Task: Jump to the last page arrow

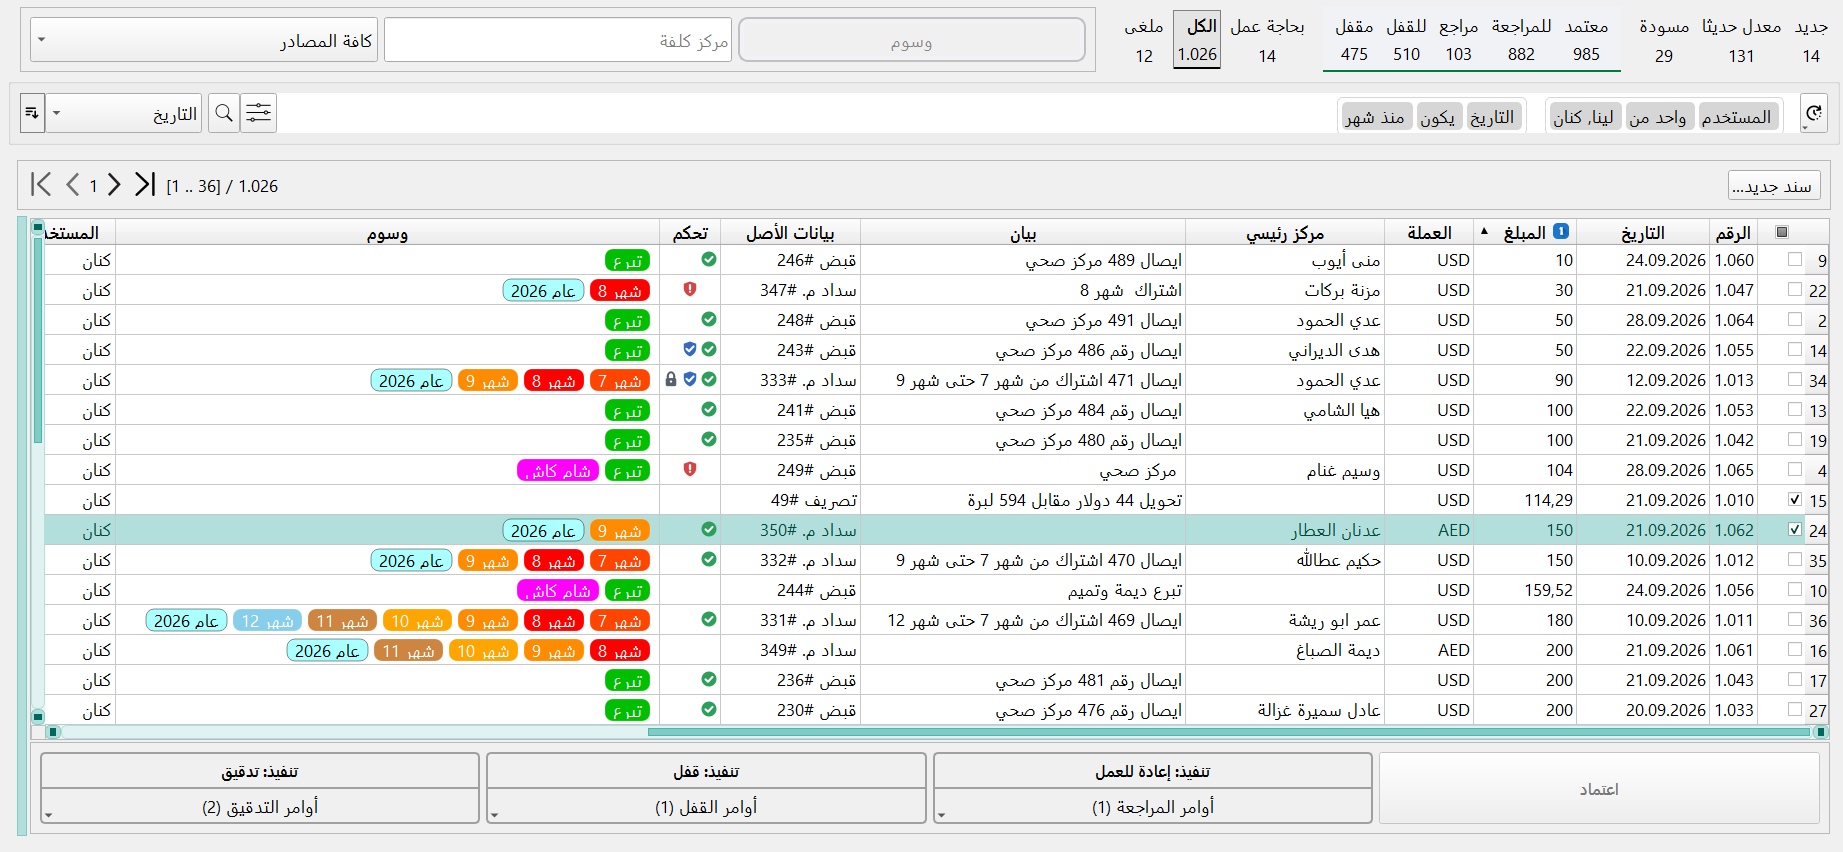Action: tap(145, 185)
